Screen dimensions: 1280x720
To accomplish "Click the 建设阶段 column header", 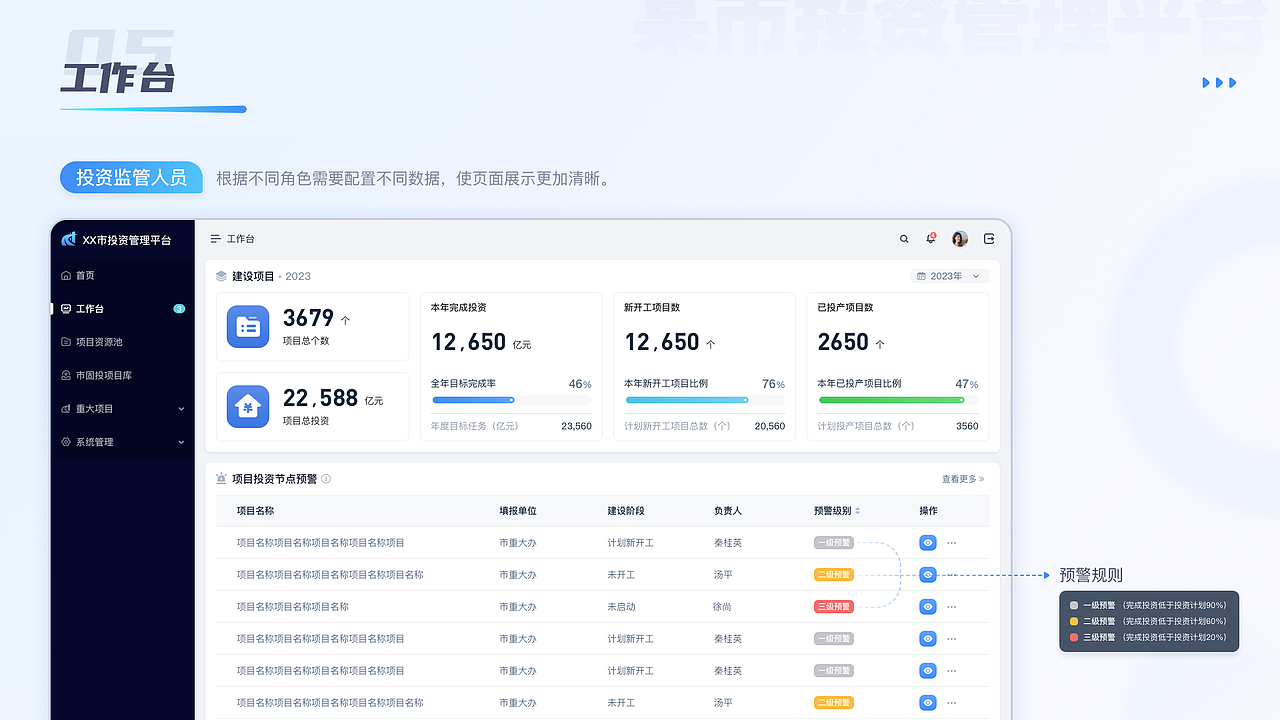I will point(626,511).
